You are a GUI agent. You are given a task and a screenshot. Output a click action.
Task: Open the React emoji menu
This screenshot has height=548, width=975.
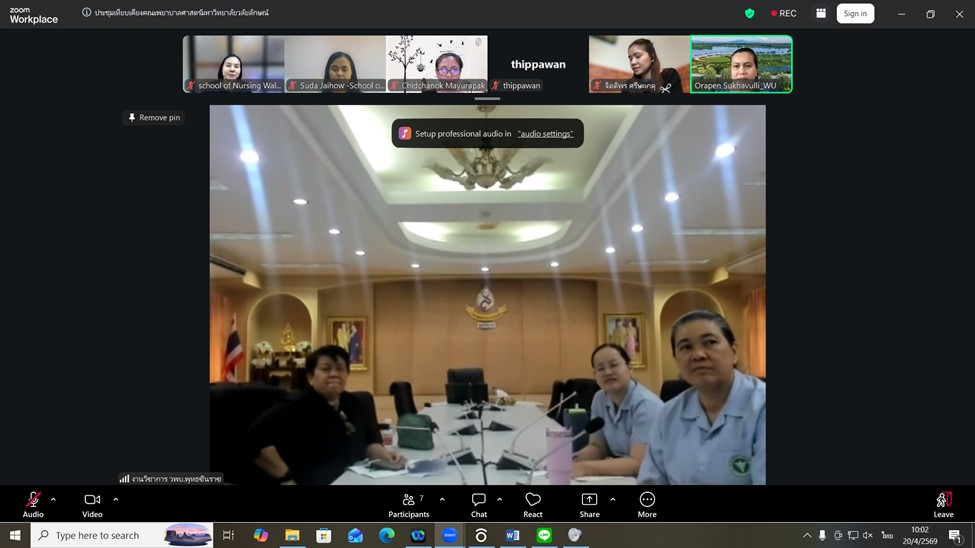coord(533,504)
